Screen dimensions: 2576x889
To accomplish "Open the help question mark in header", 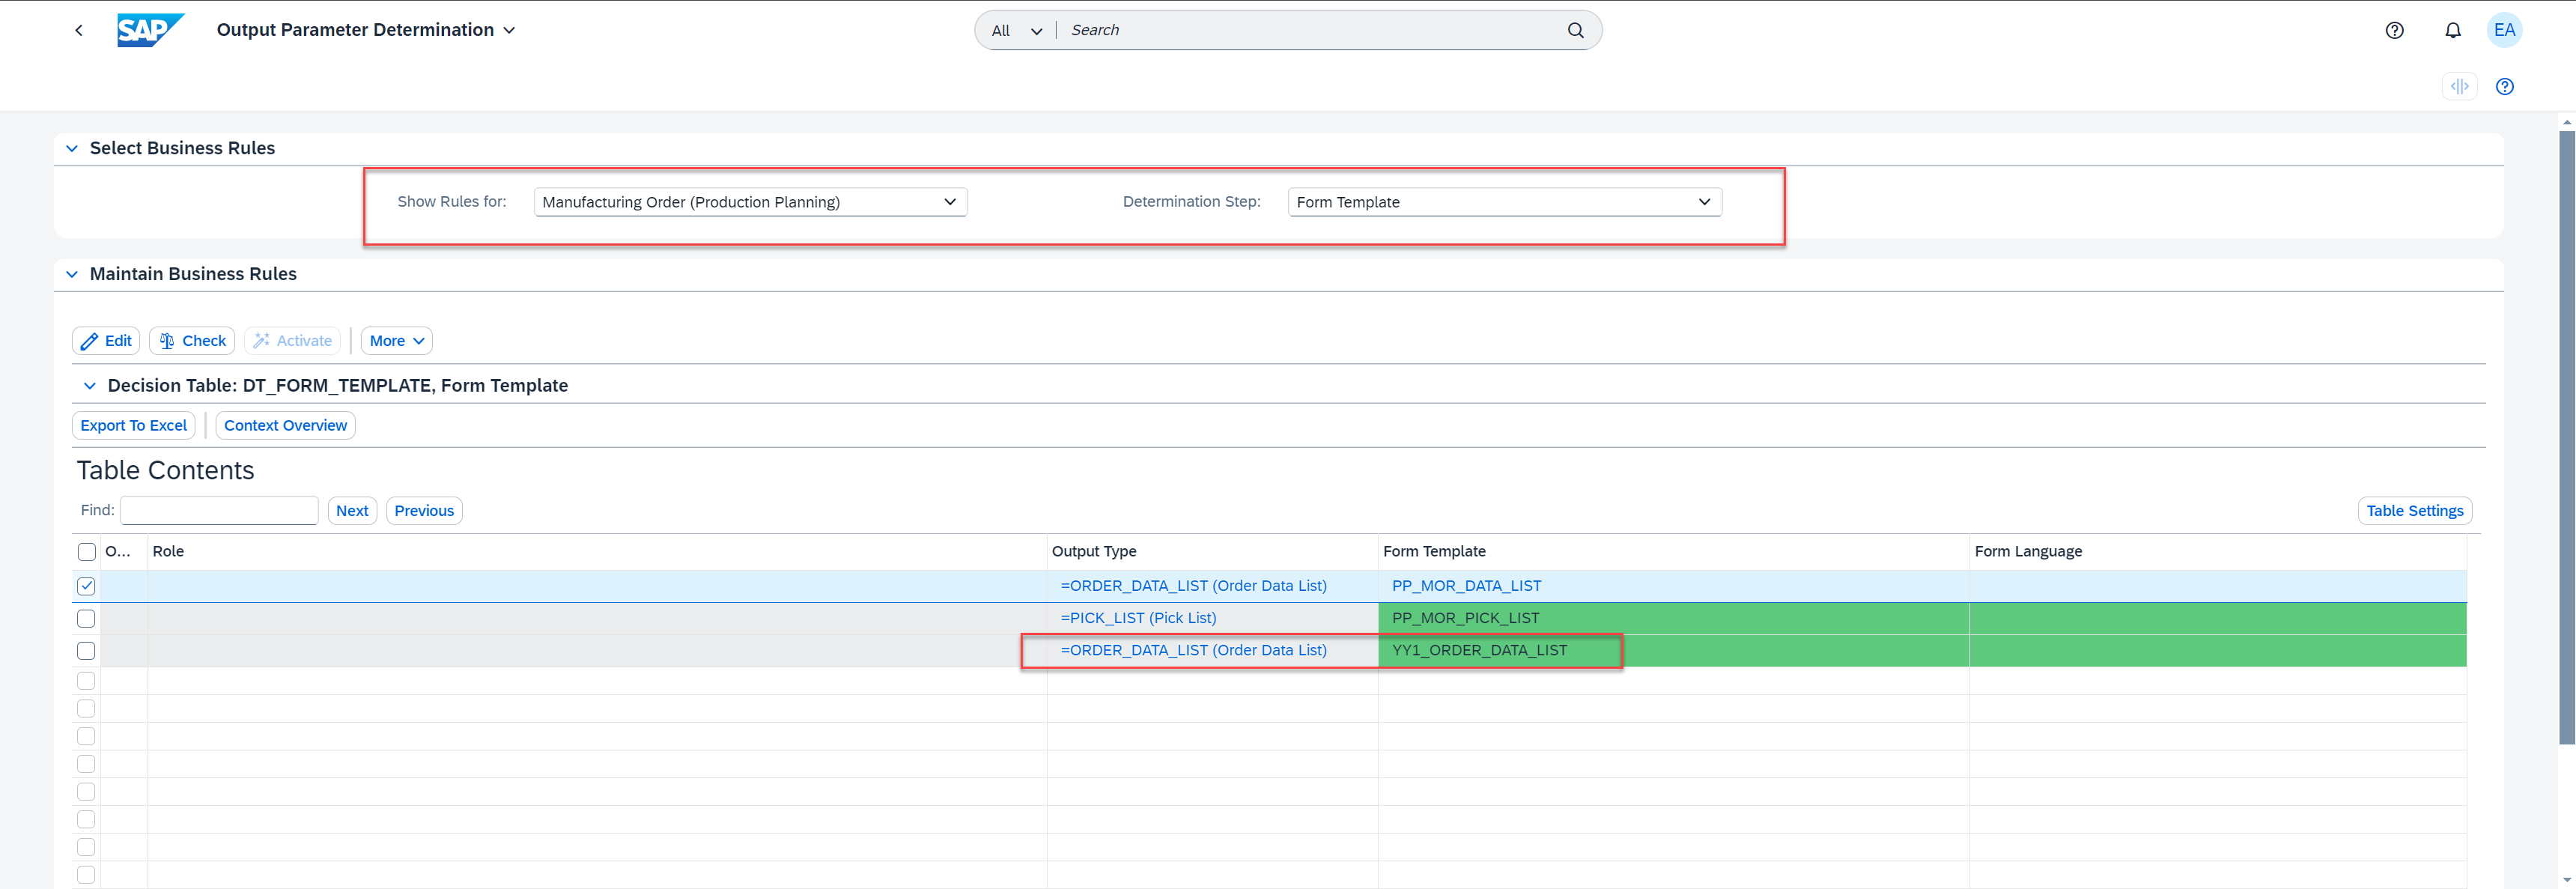I will pyautogui.click(x=2394, y=30).
